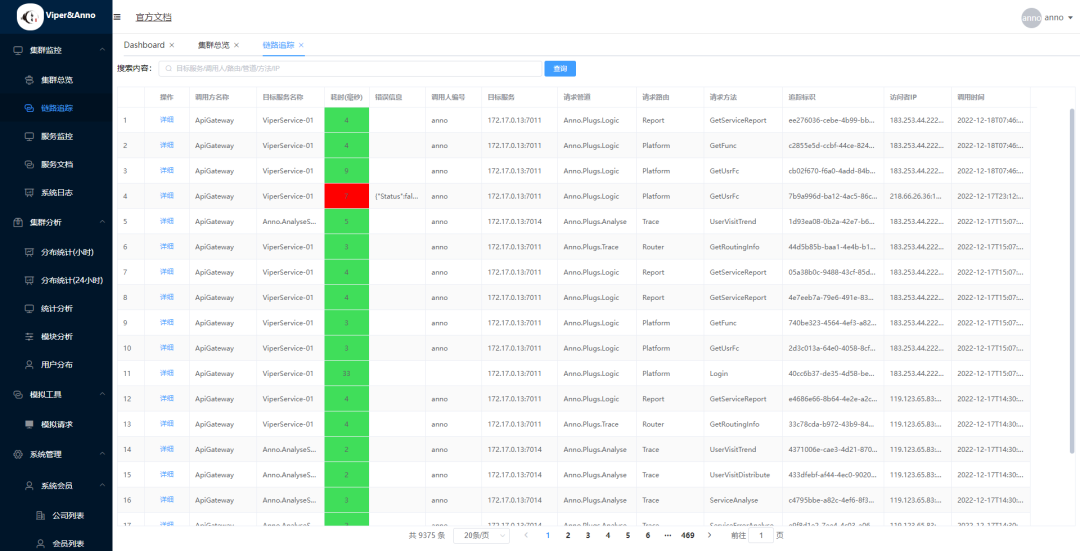Click the UserVisitTrend cell in row 5

[742, 222]
